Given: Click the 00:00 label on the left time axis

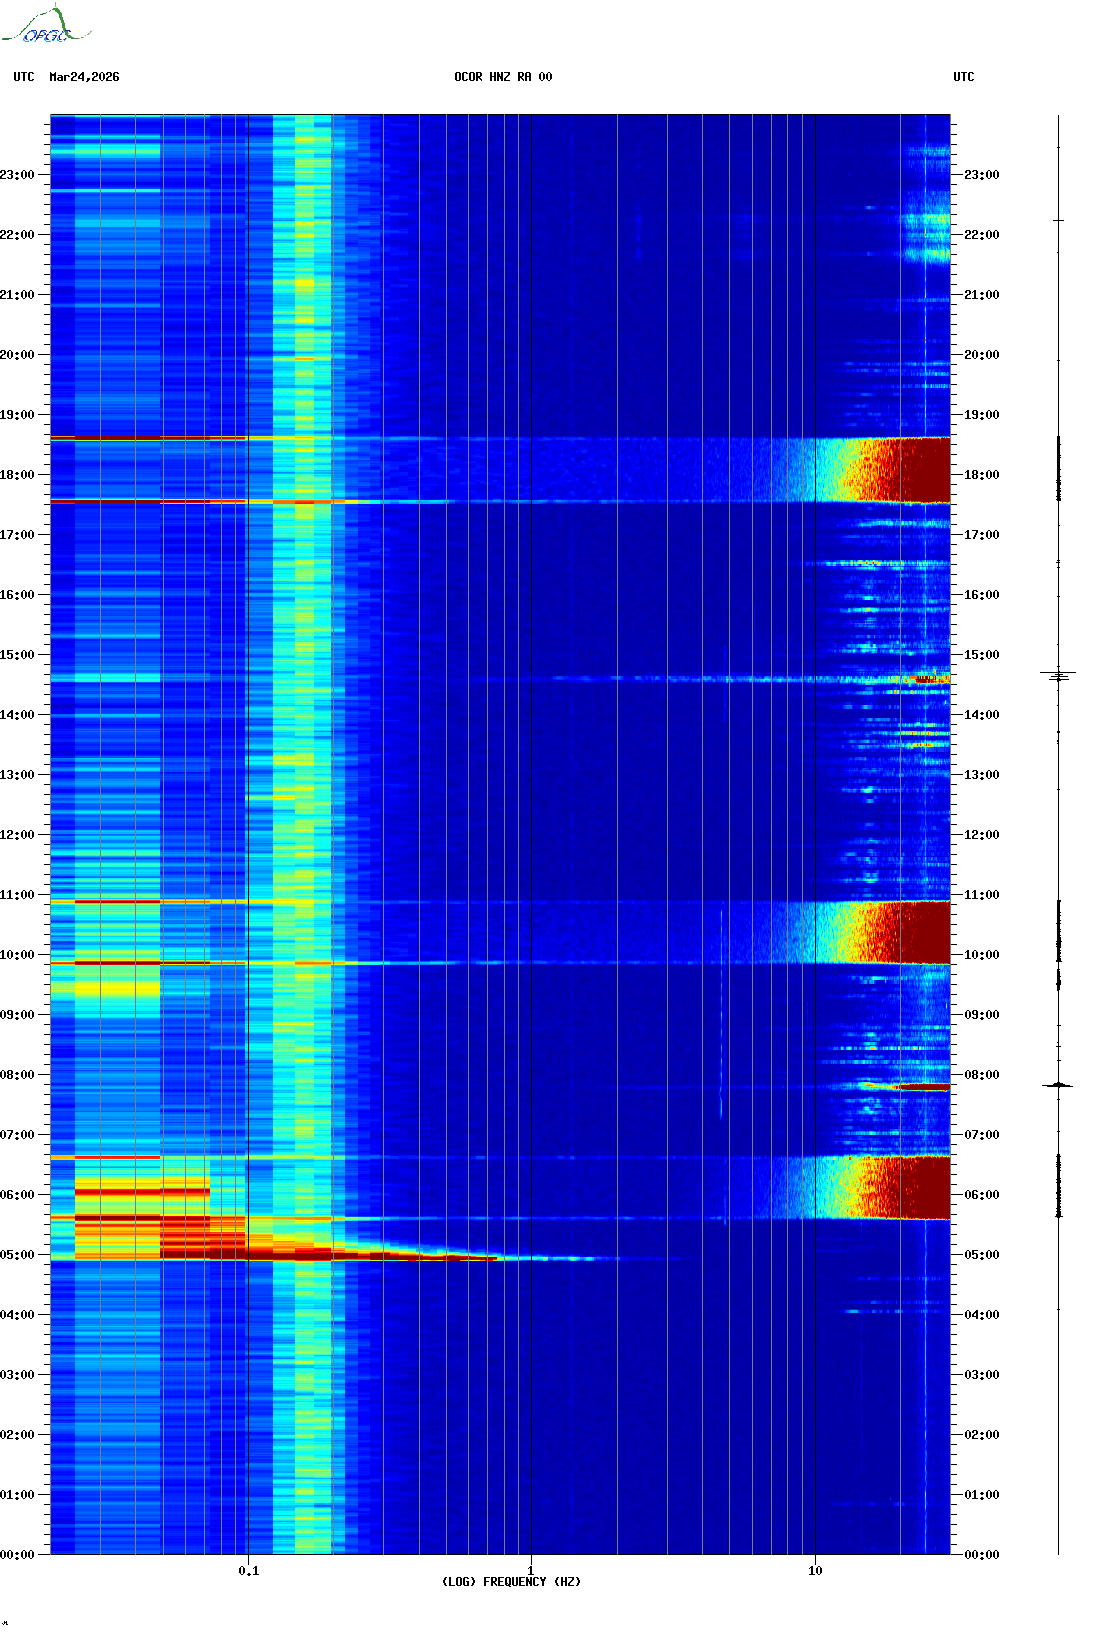Looking at the screenshot, I should point(17,1555).
